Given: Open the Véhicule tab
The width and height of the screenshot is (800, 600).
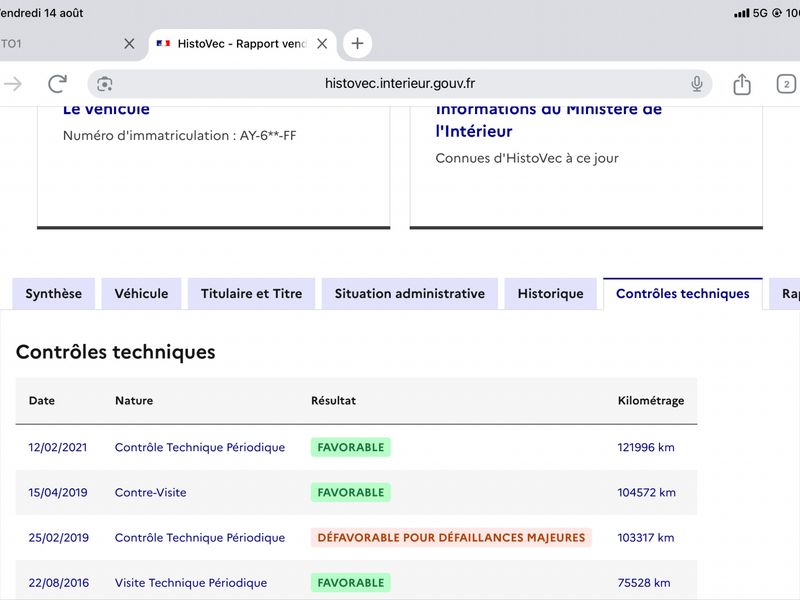Looking at the screenshot, I should pos(141,293).
